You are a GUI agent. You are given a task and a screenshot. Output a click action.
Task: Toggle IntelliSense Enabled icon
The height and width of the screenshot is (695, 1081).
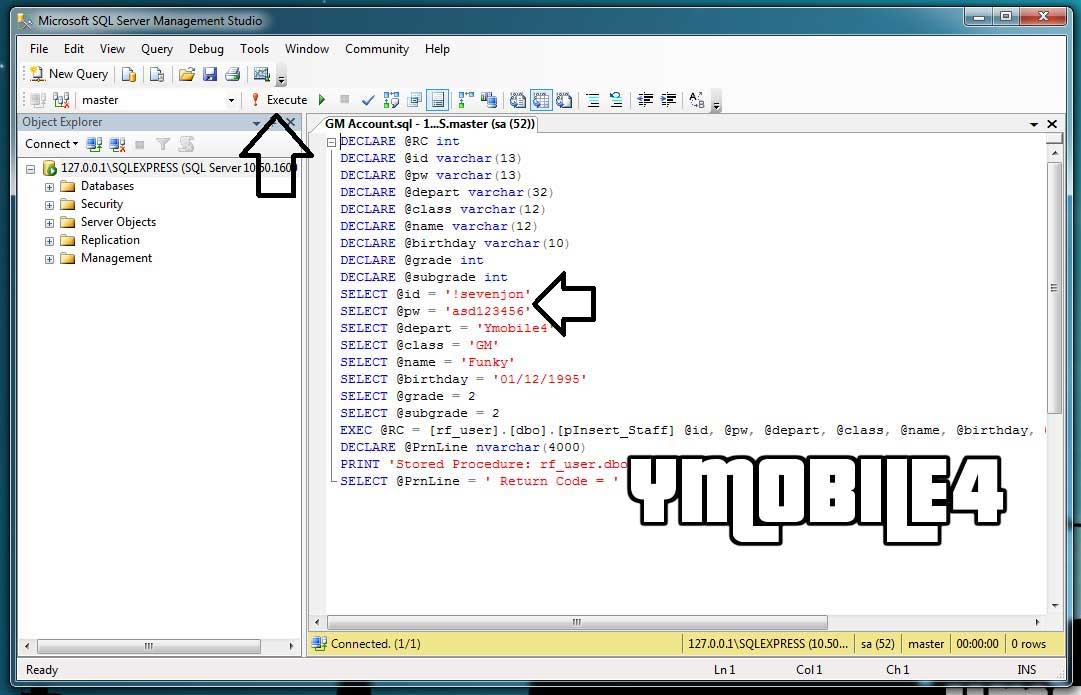(438, 101)
